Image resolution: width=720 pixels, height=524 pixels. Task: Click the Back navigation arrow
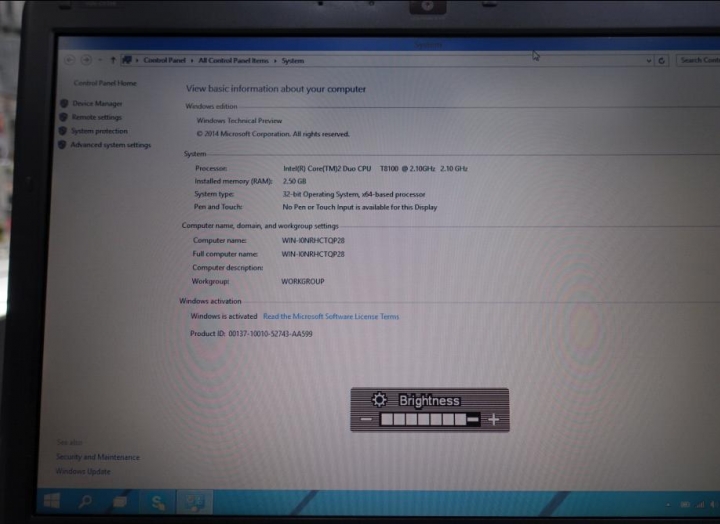pyautogui.click(x=70, y=60)
